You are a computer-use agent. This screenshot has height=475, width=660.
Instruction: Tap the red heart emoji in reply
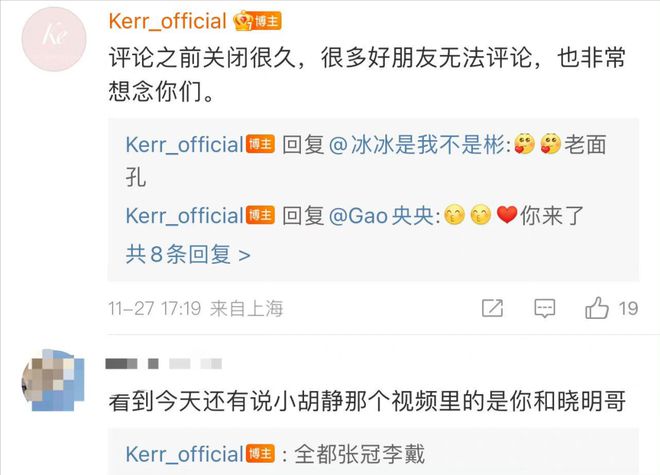(507, 215)
